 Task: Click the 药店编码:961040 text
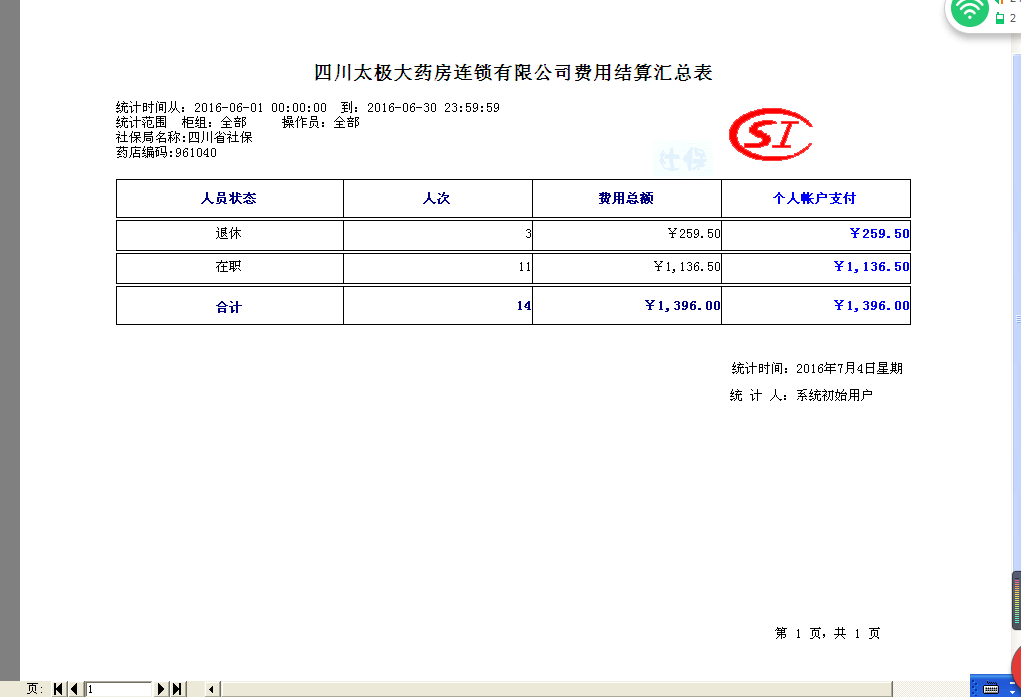click(166, 152)
